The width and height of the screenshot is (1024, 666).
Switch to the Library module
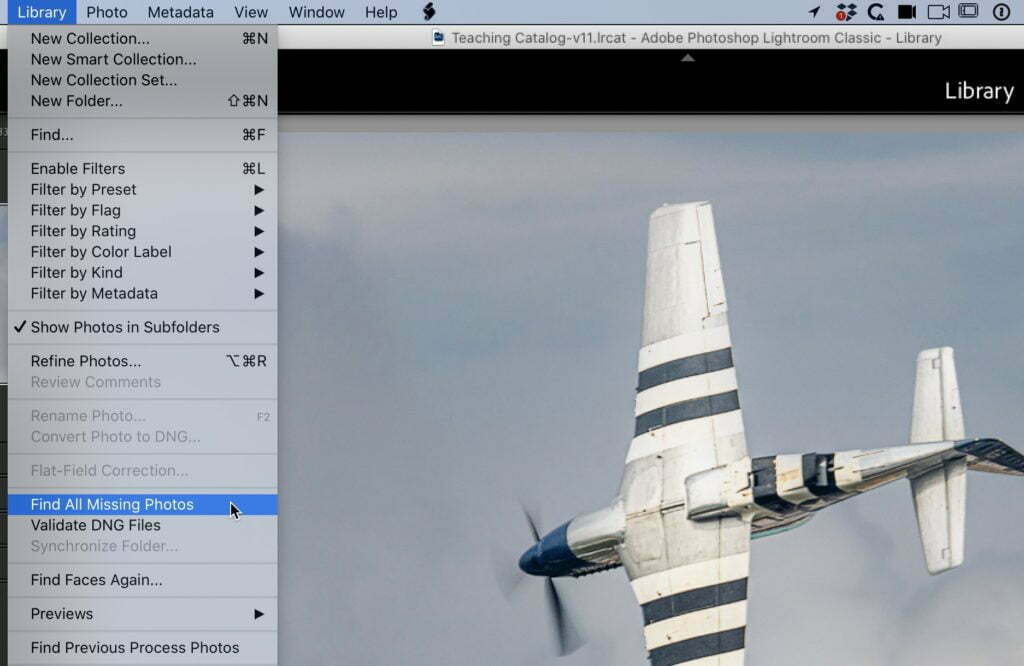click(979, 91)
